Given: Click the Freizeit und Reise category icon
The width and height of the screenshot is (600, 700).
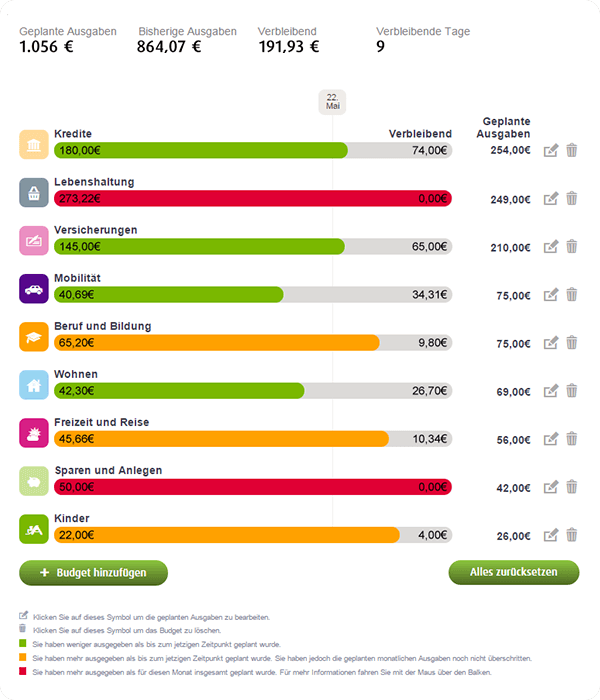Looking at the screenshot, I should click(x=34, y=433).
